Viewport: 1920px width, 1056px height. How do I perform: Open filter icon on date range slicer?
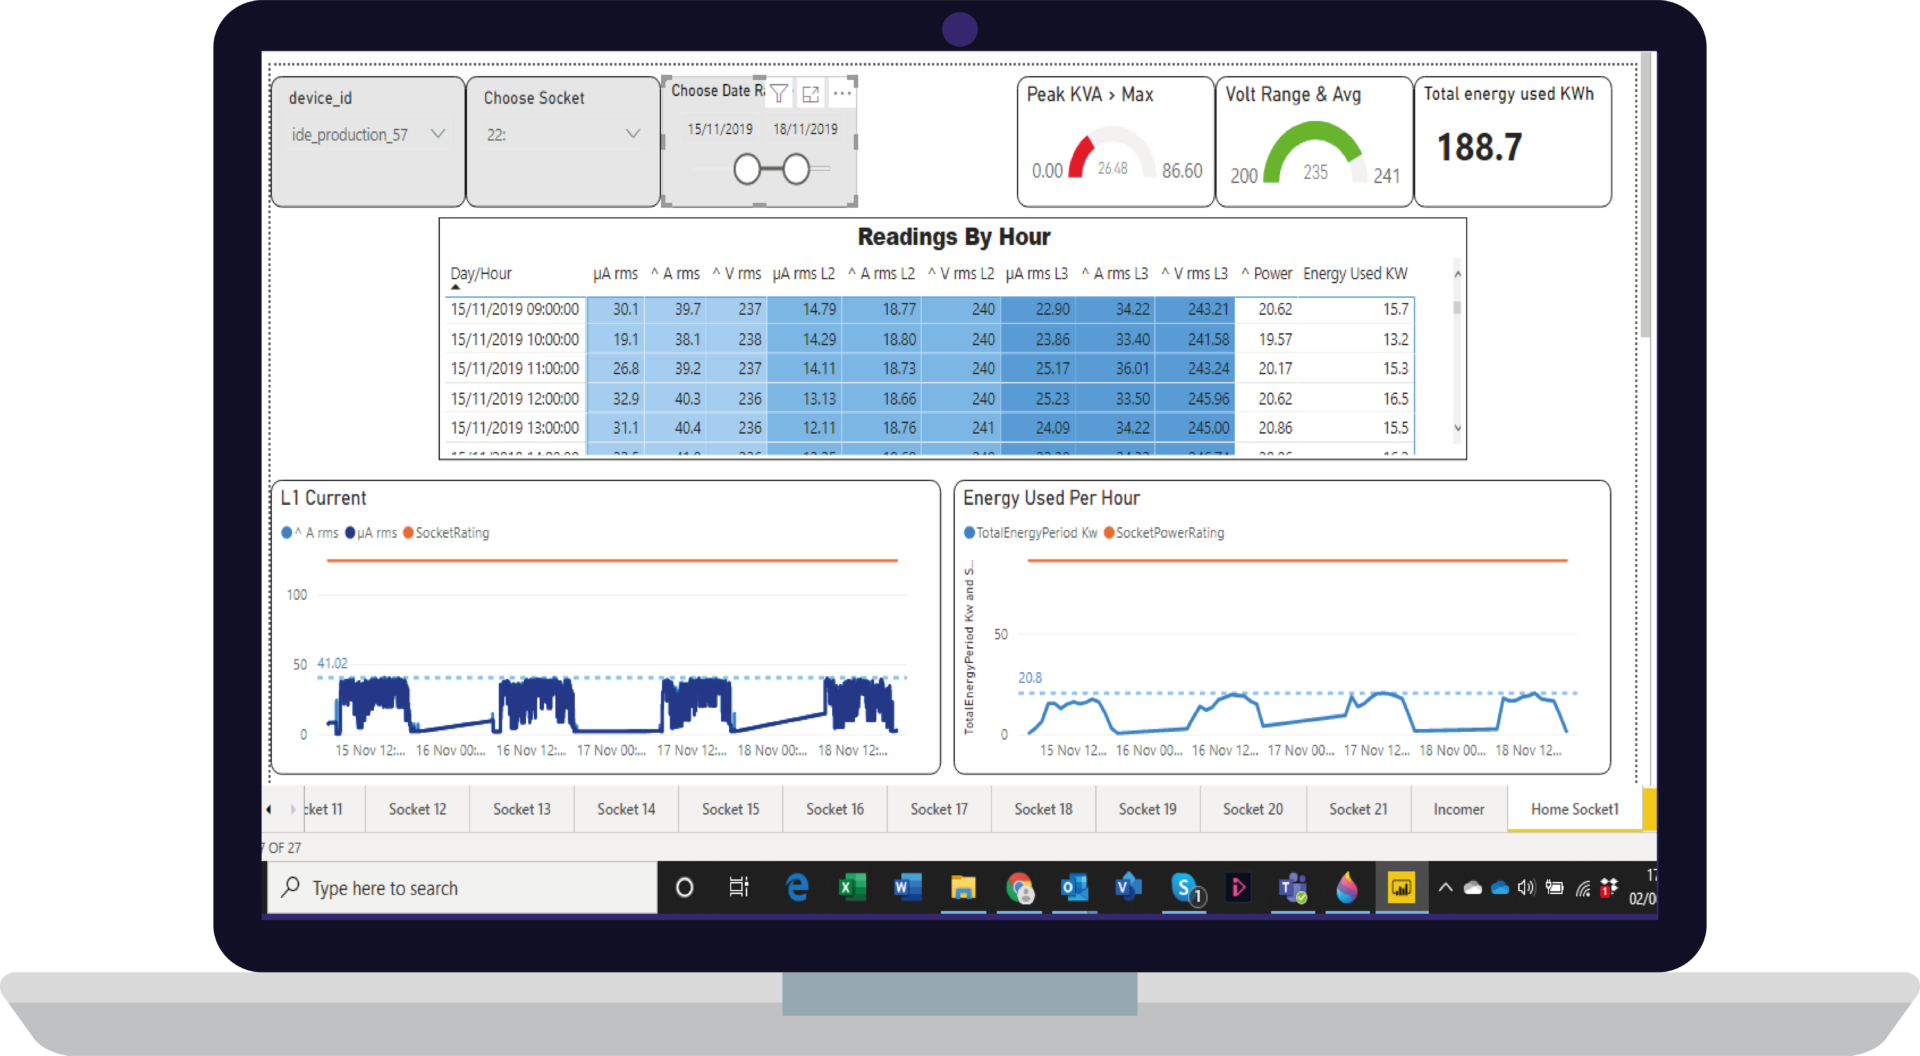click(779, 94)
